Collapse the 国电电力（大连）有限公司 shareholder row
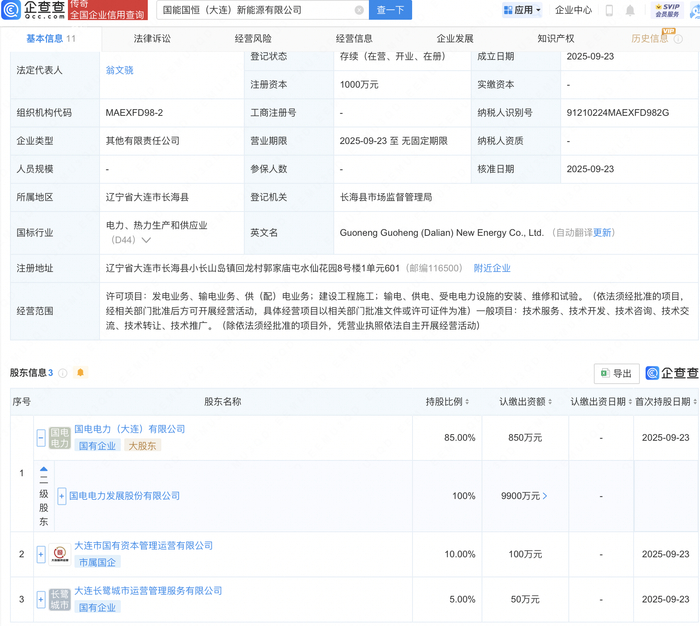This screenshot has width=700, height=626. (41, 438)
